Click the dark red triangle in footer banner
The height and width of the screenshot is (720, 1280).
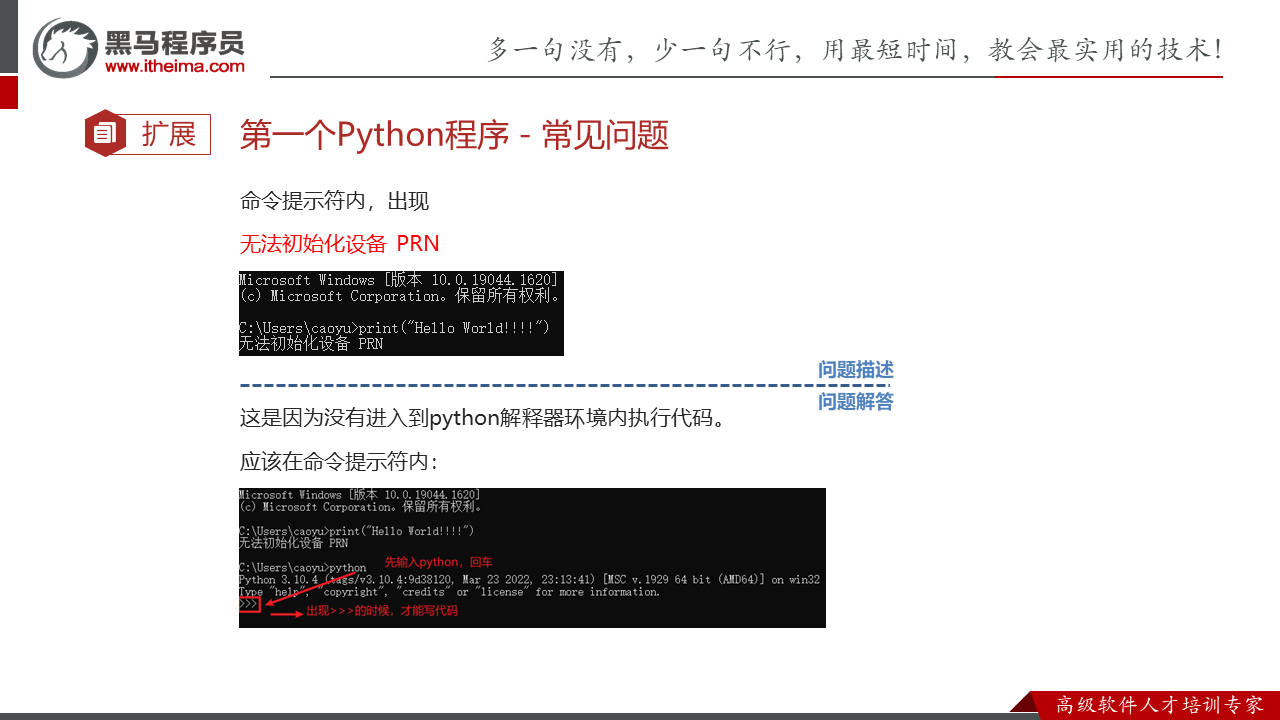coord(1020,702)
